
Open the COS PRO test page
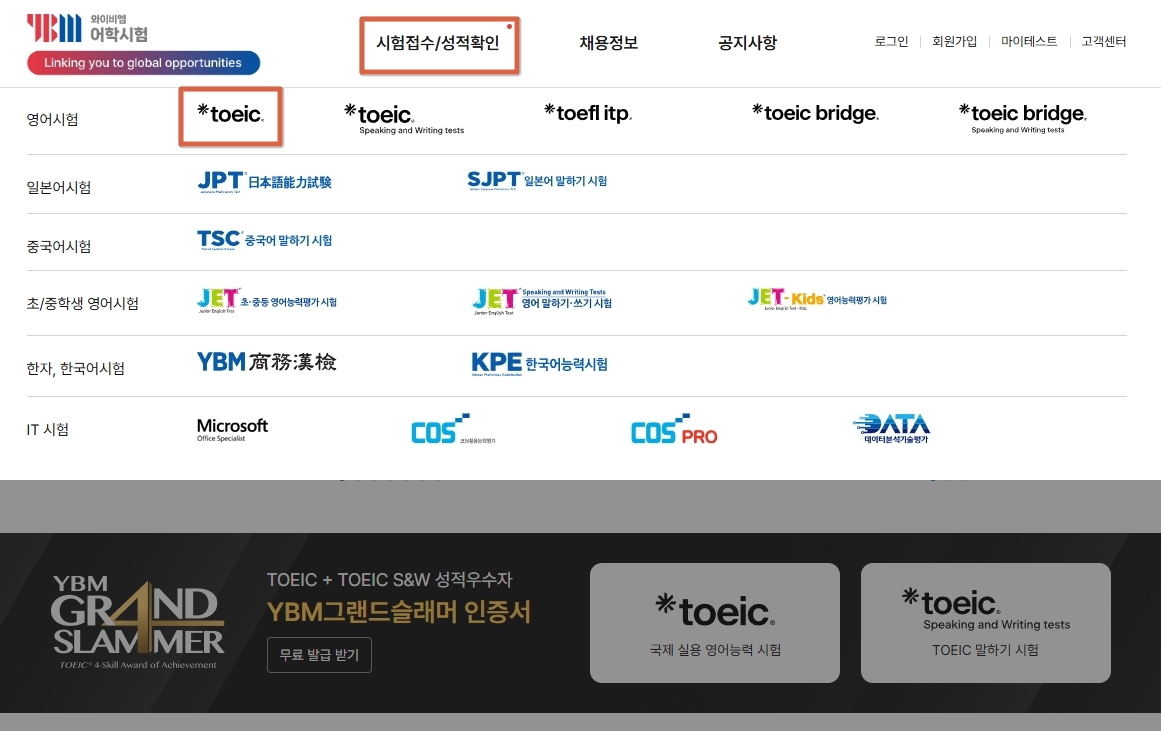[x=674, y=428]
